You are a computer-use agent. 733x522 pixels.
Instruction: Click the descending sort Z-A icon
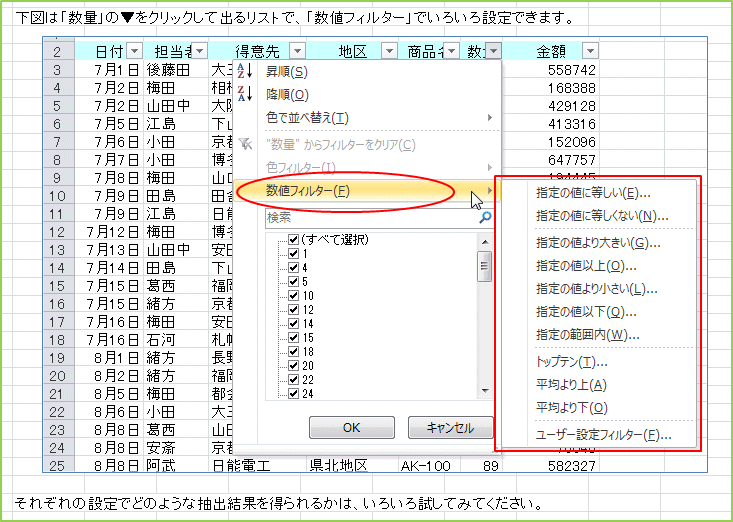coord(245,93)
